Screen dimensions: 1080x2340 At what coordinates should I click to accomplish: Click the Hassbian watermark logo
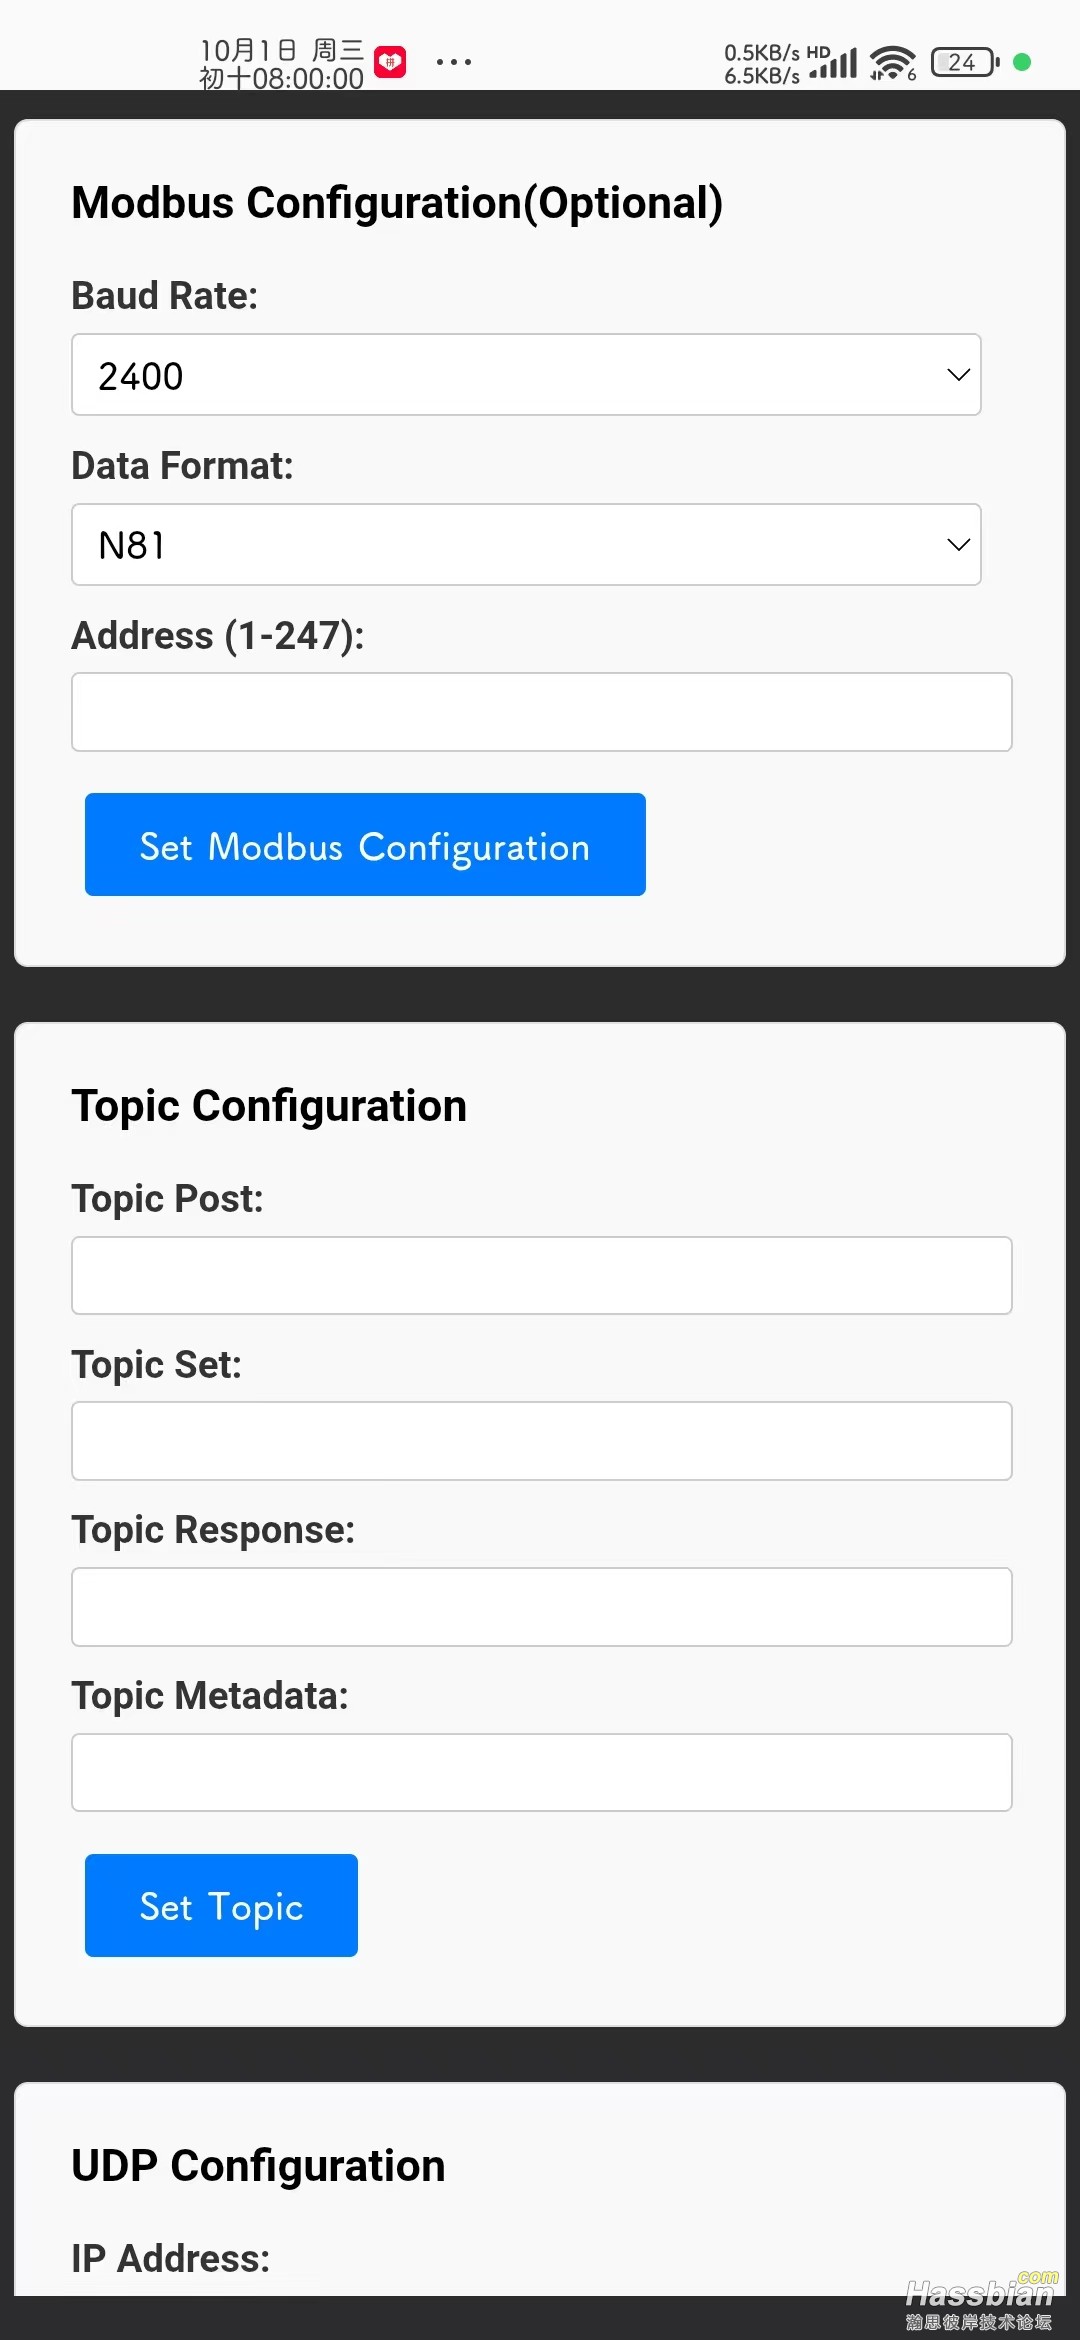[x=980, y=2302]
